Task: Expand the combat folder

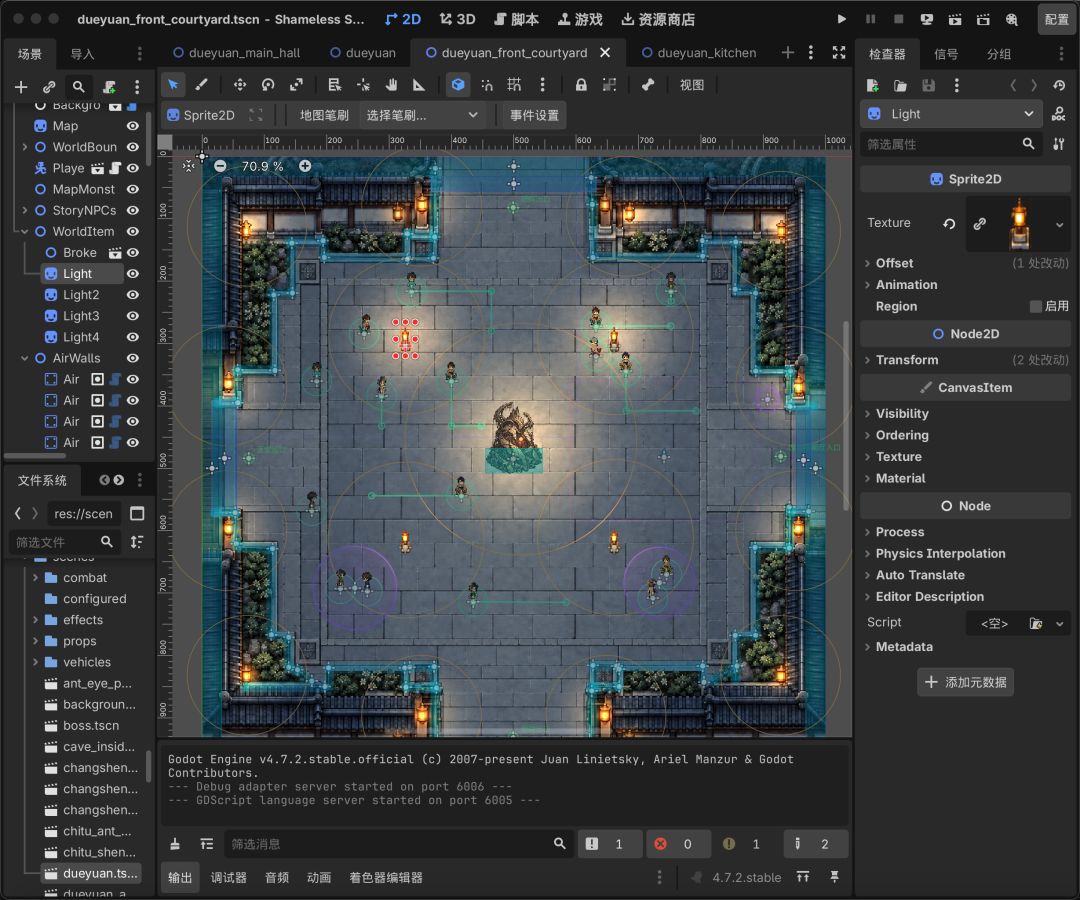Action: pos(35,578)
